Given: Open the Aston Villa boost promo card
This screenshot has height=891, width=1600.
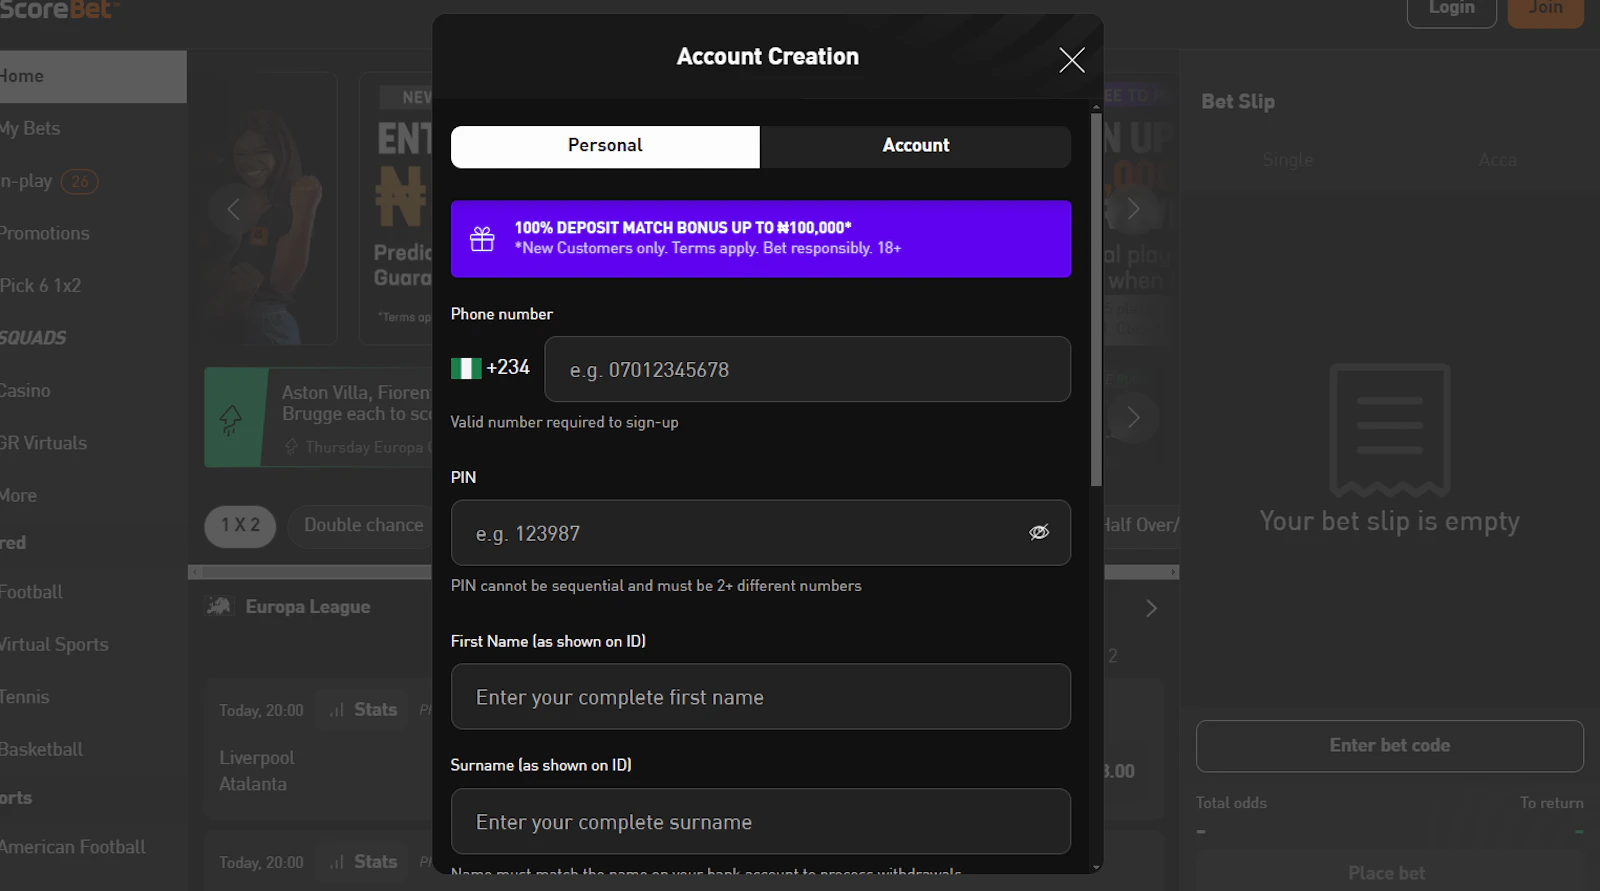Looking at the screenshot, I should [318, 417].
